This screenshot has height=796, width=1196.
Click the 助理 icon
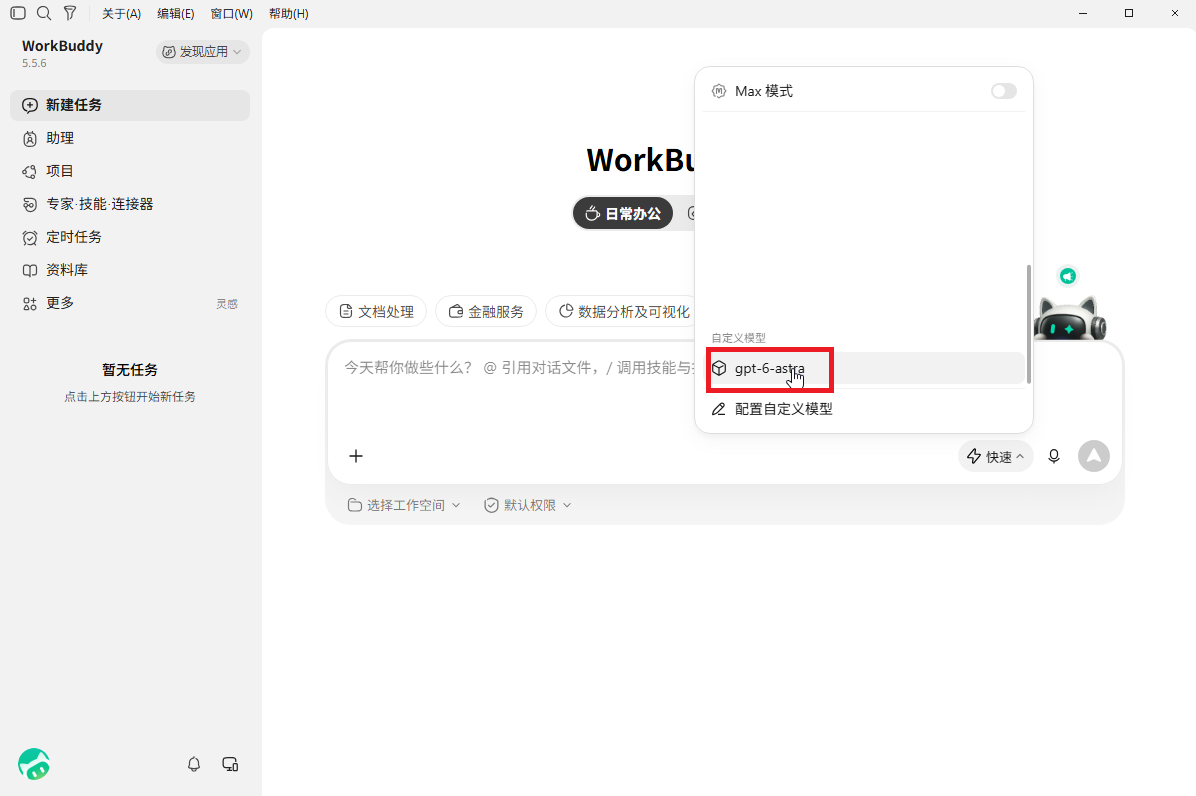pos(30,139)
